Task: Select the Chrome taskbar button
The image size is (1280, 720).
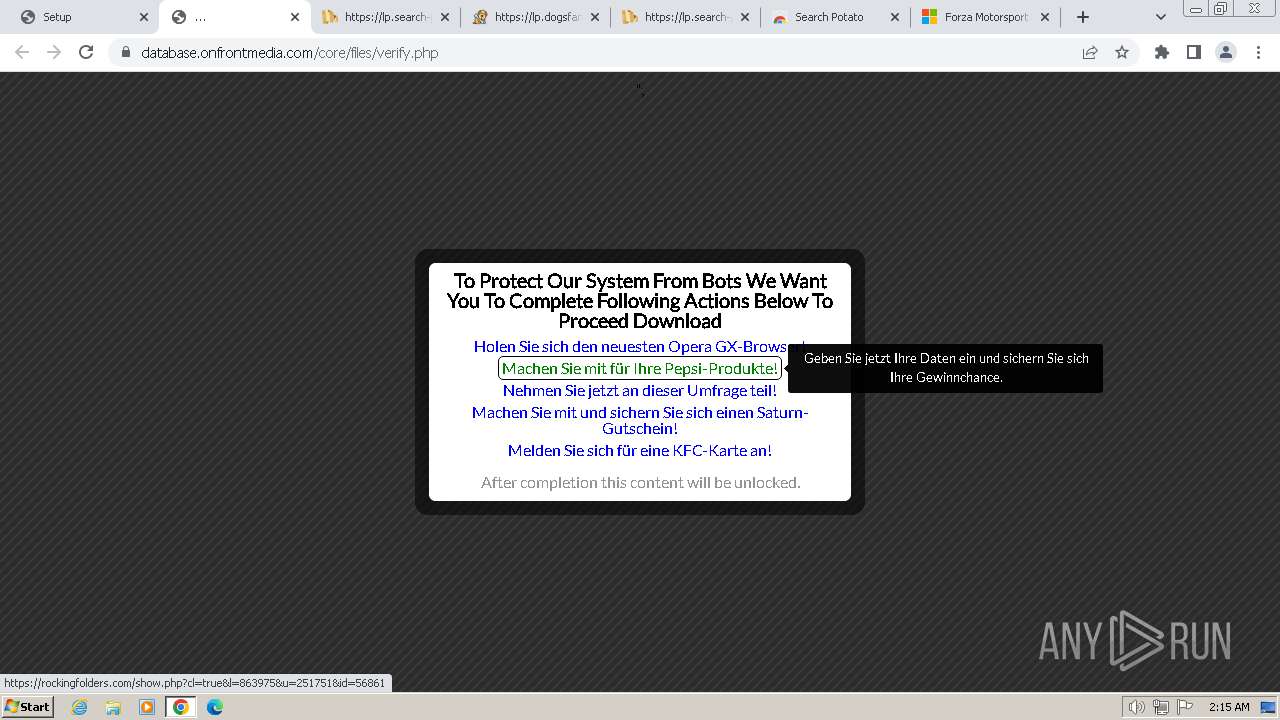Action: click(181, 707)
